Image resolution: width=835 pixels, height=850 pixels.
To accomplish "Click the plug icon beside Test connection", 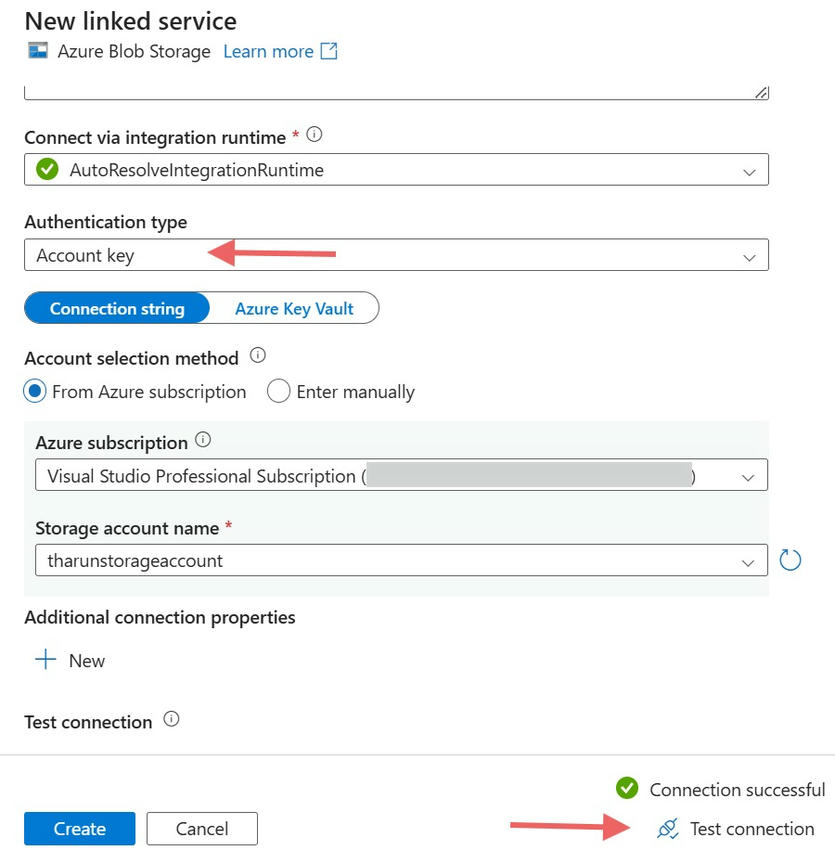I will click(x=666, y=829).
